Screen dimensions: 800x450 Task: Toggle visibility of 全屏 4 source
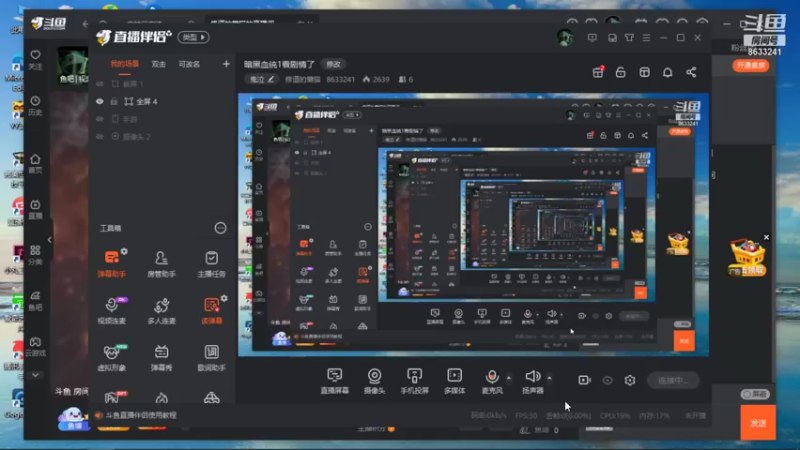tap(99, 102)
